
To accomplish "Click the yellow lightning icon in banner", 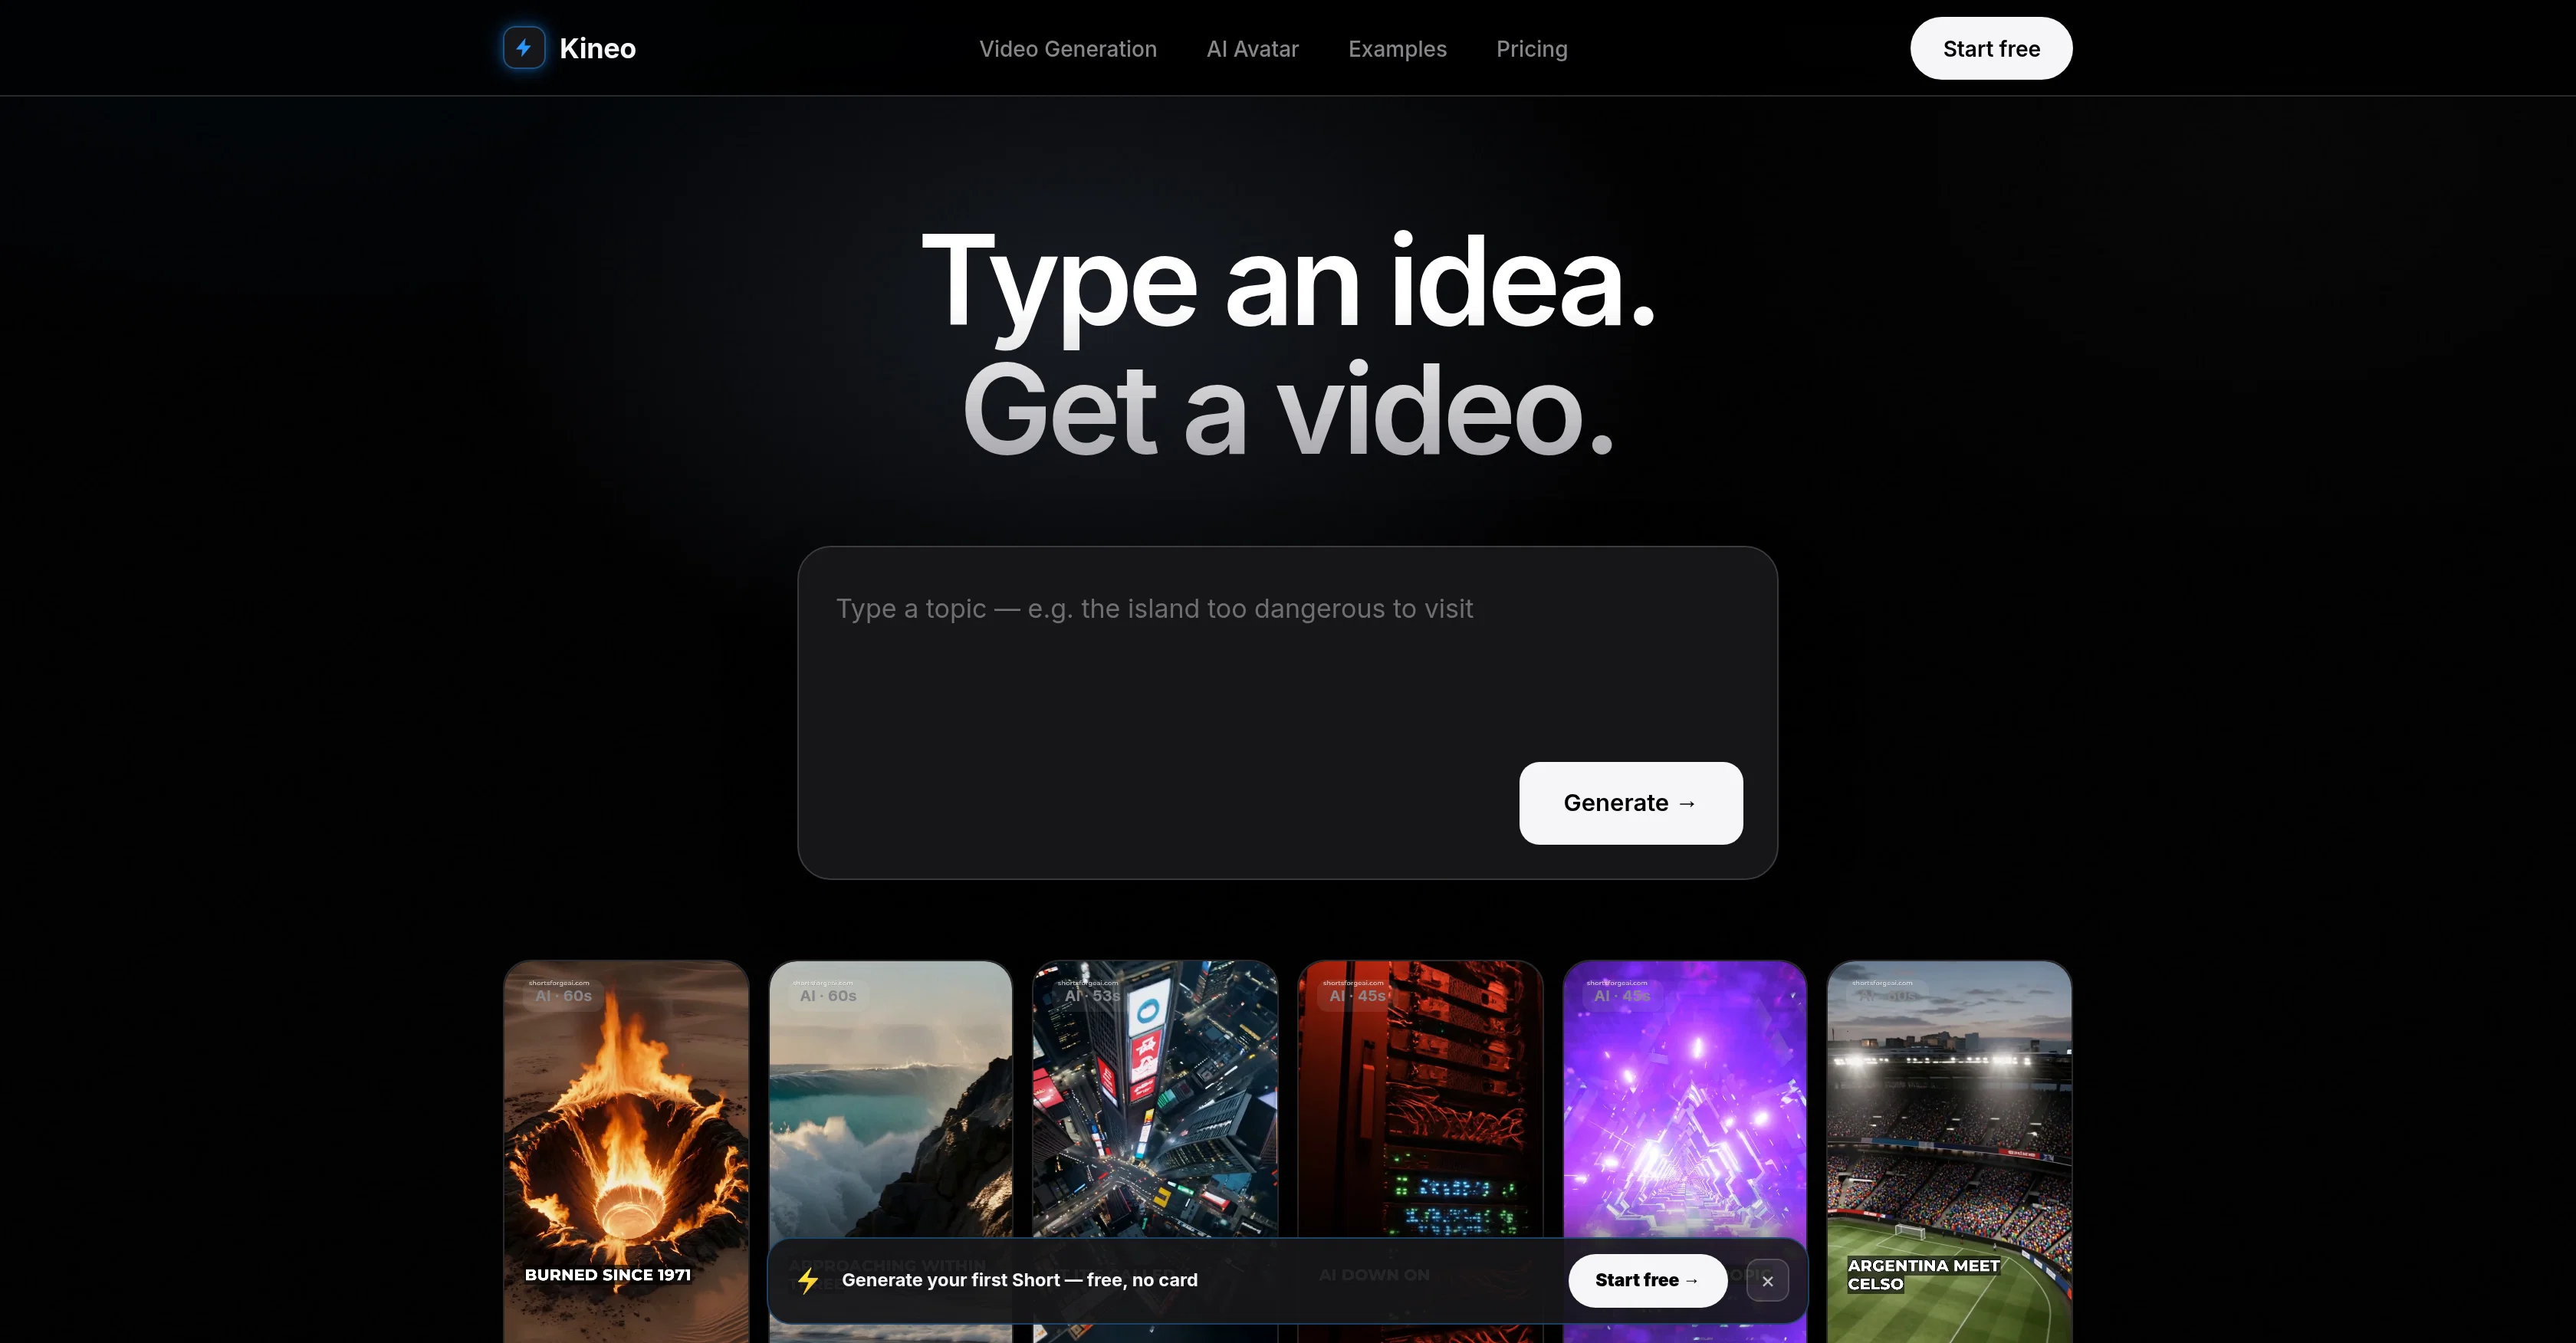I will [808, 1280].
